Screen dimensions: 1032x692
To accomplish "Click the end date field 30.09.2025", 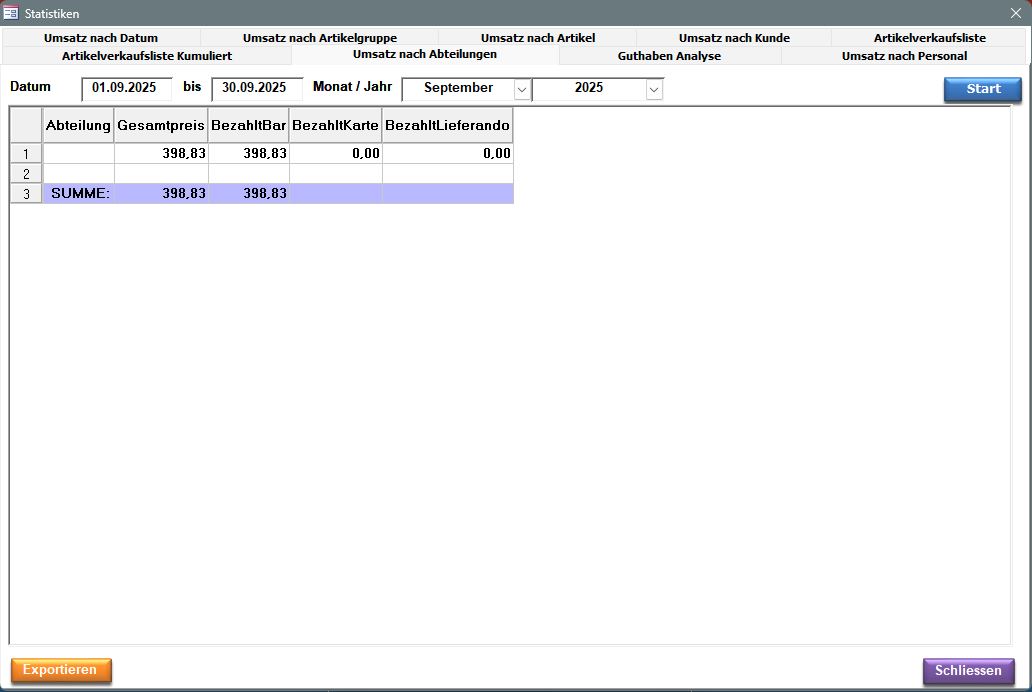I will pyautogui.click(x=257, y=88).
